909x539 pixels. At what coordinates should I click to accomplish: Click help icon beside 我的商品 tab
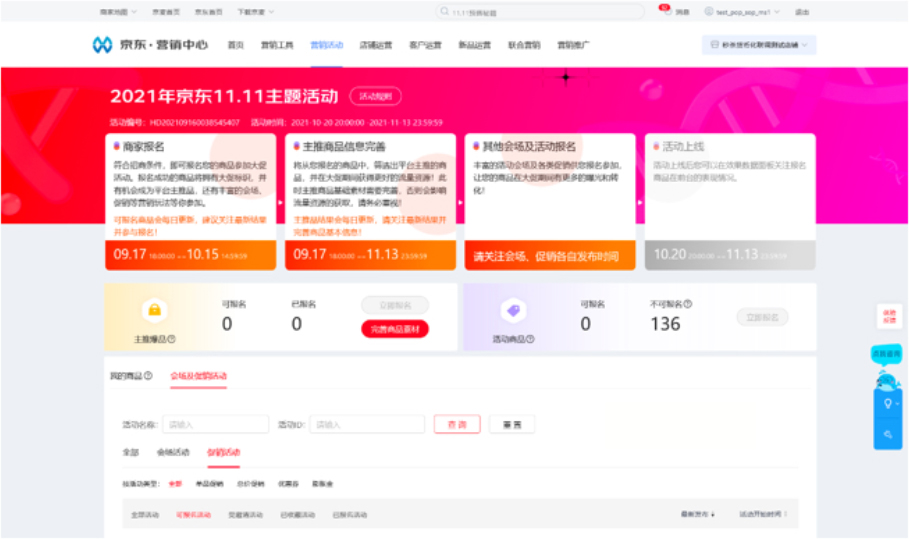click(x=148, y=376)
